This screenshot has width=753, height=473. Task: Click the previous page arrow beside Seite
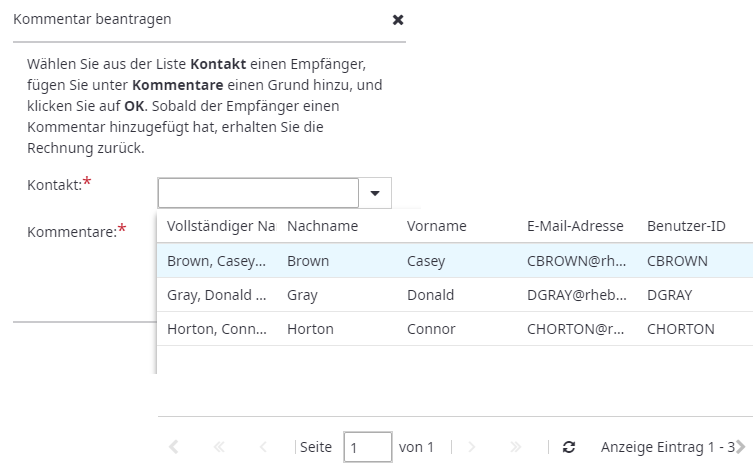(x=264, y=447)
